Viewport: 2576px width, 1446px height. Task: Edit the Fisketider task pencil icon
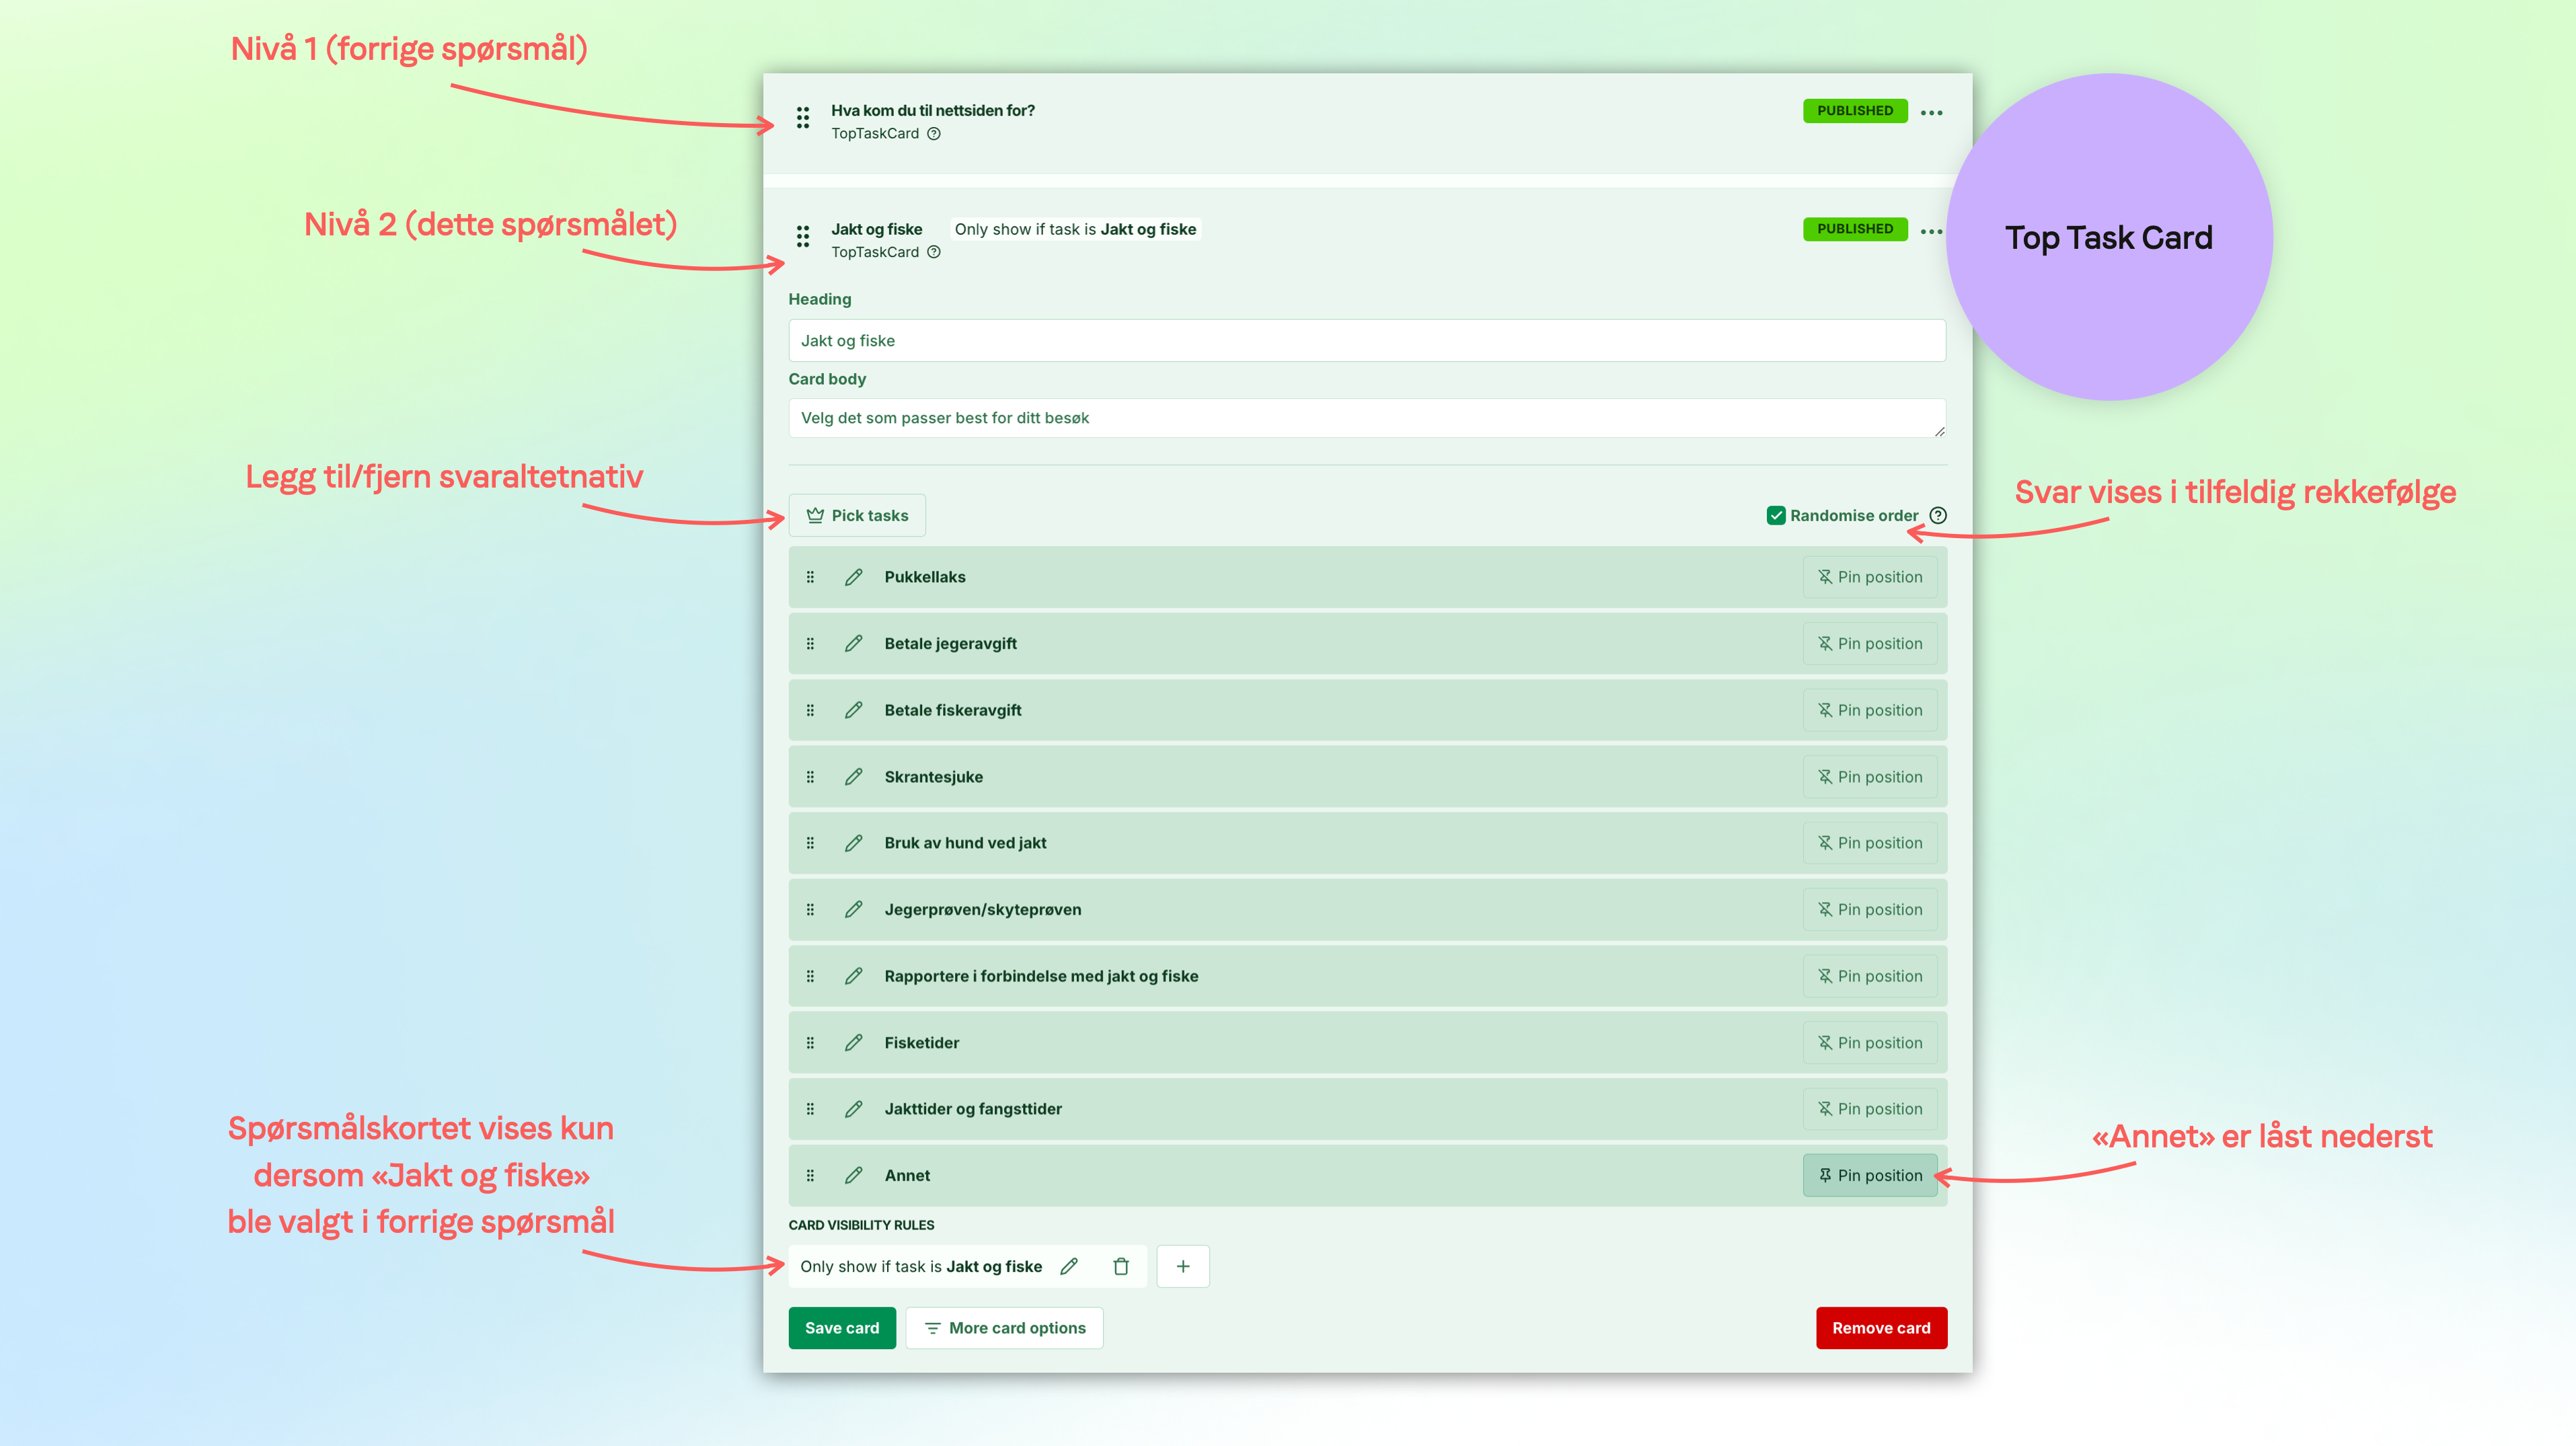[x=853, y=1043]
